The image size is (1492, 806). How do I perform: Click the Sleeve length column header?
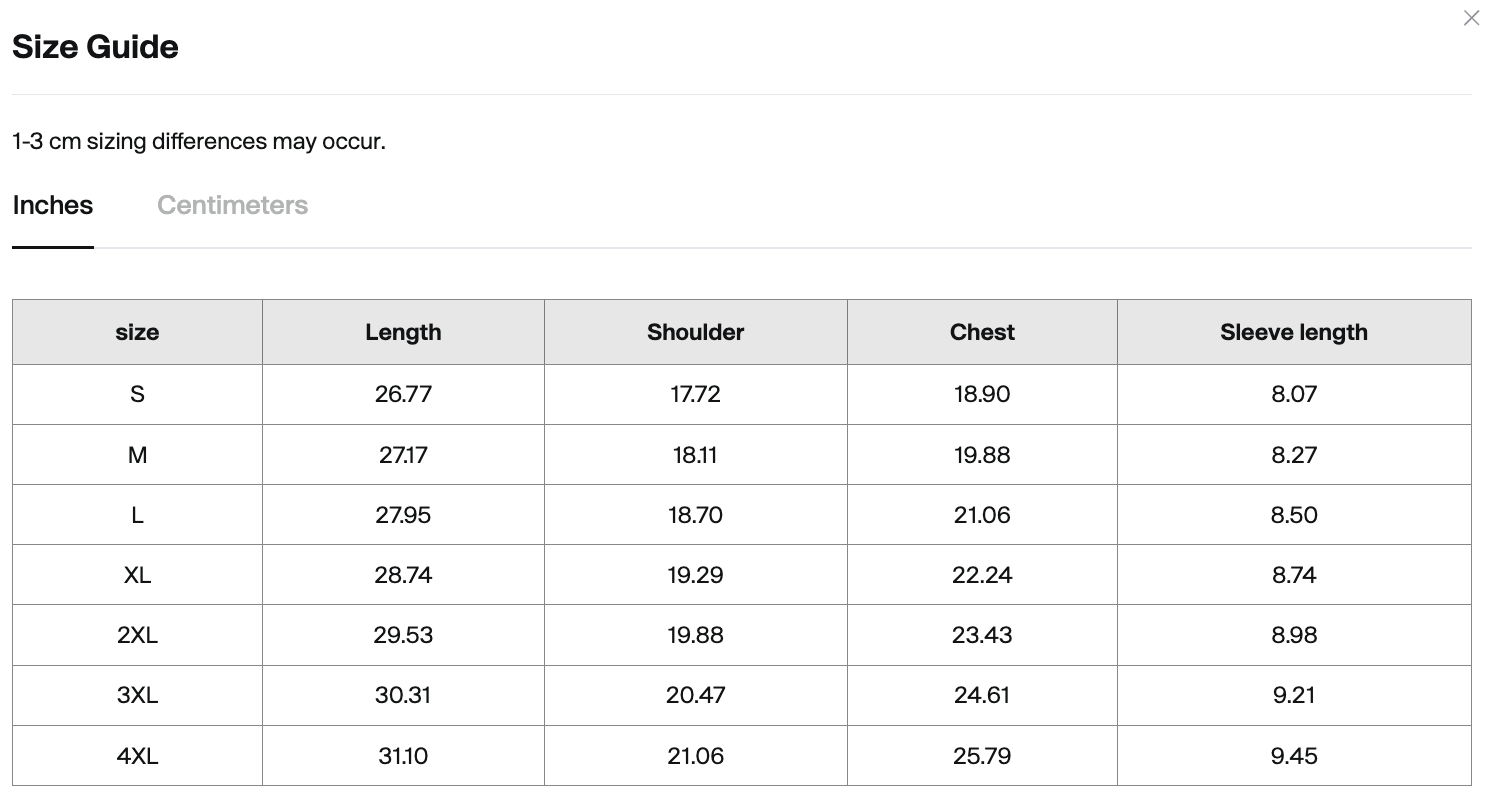(x=1294, y=332)
